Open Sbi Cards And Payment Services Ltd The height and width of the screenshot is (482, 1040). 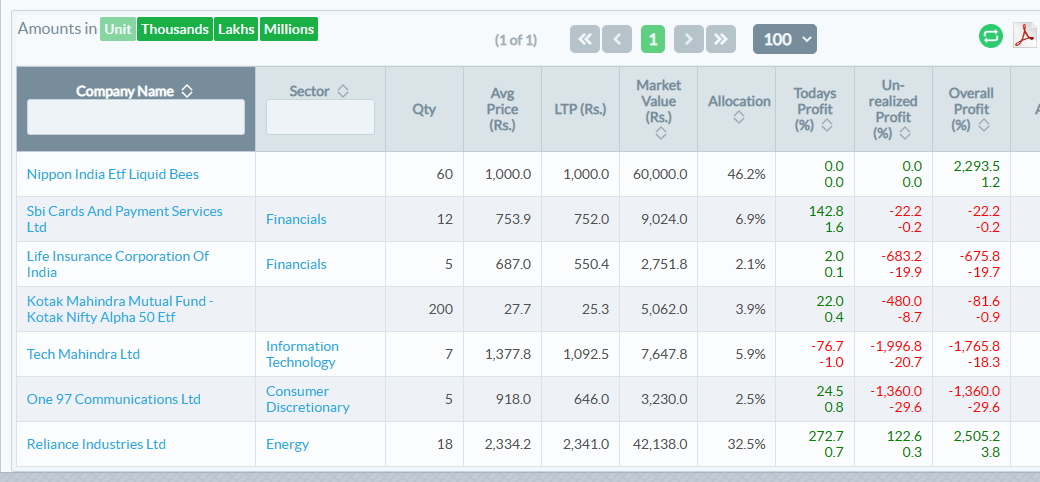[x=125, y=219]
